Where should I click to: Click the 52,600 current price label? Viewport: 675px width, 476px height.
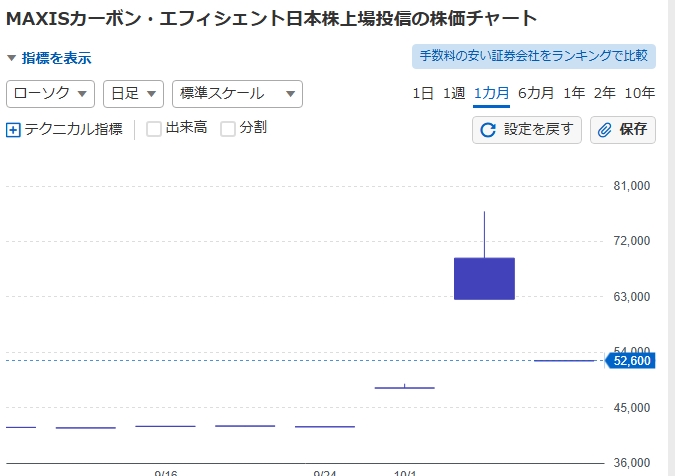pyautogui.click(x=631, y=361)
